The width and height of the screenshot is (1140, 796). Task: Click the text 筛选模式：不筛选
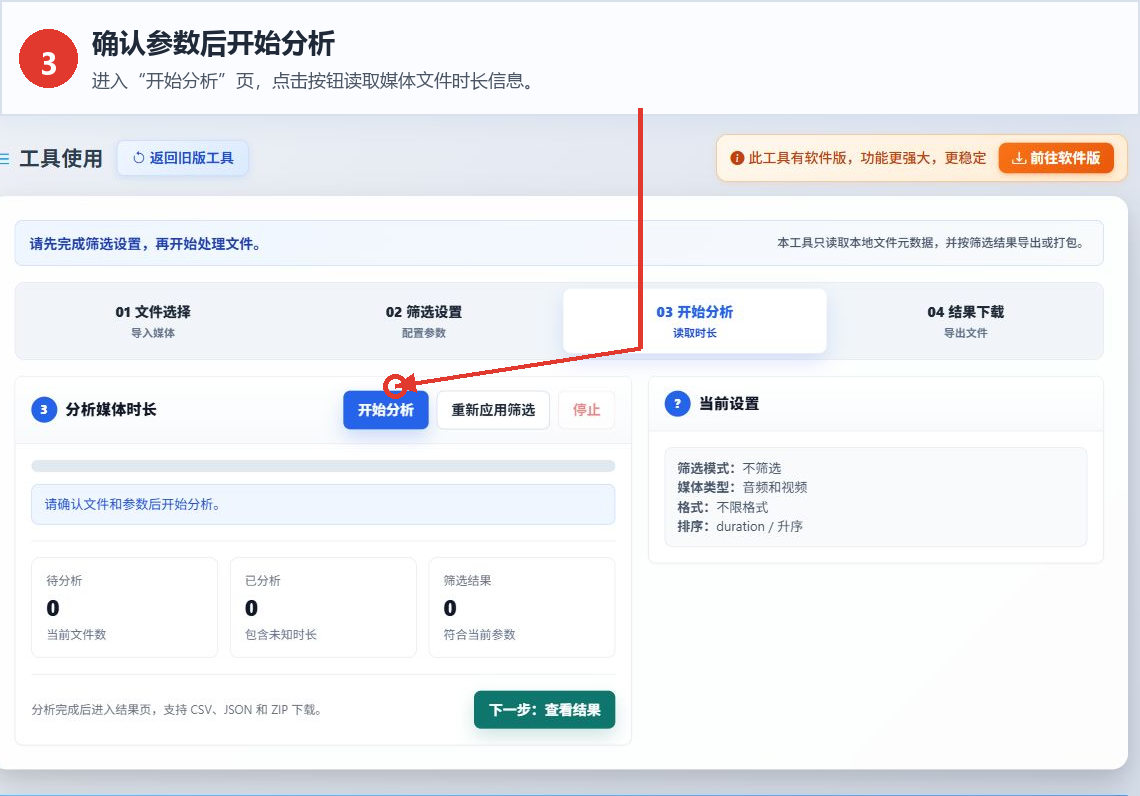click(x=729, y=468)
